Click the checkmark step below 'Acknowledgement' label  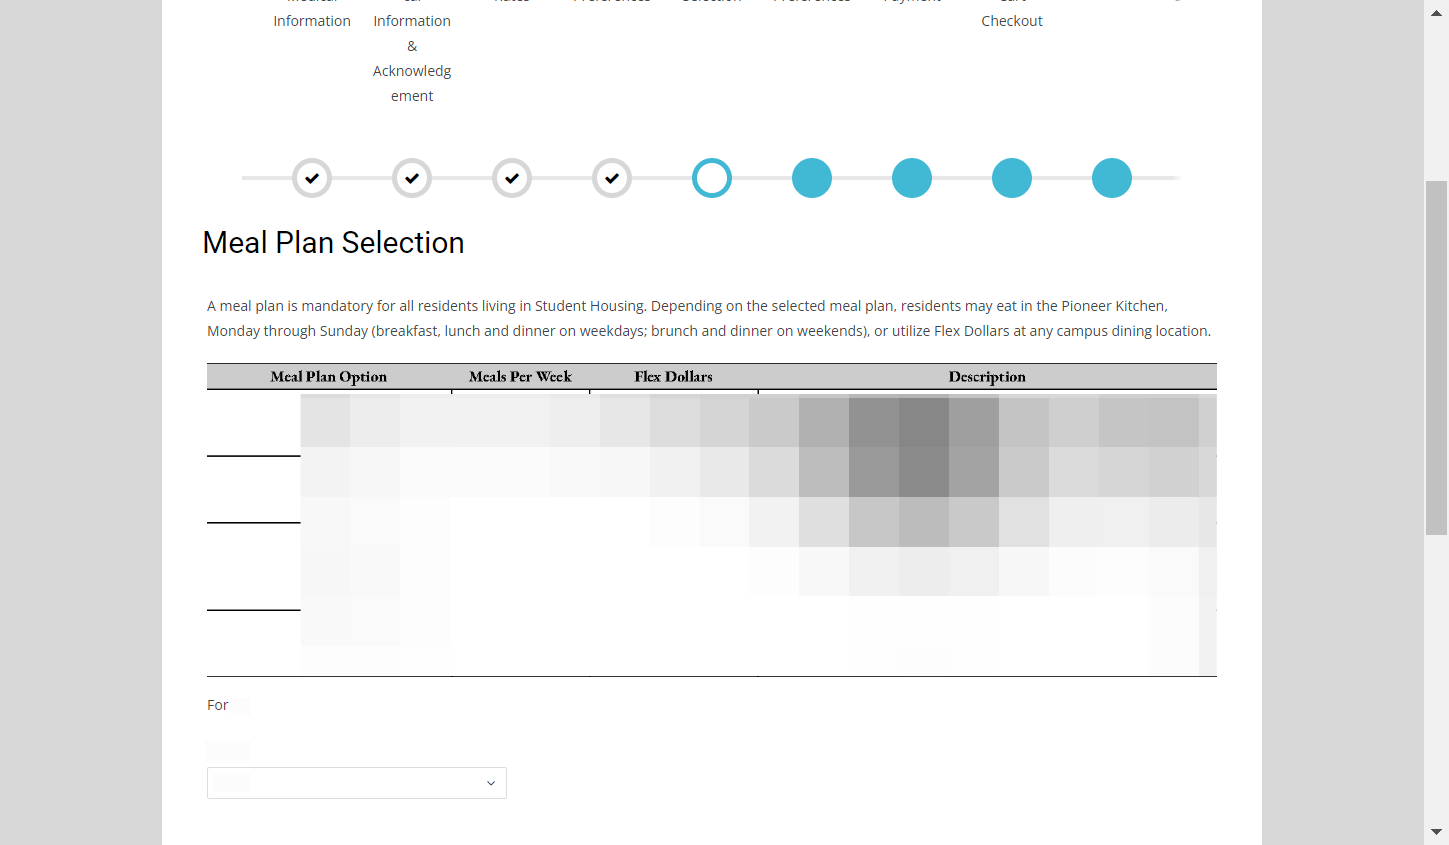pos(412,178)
